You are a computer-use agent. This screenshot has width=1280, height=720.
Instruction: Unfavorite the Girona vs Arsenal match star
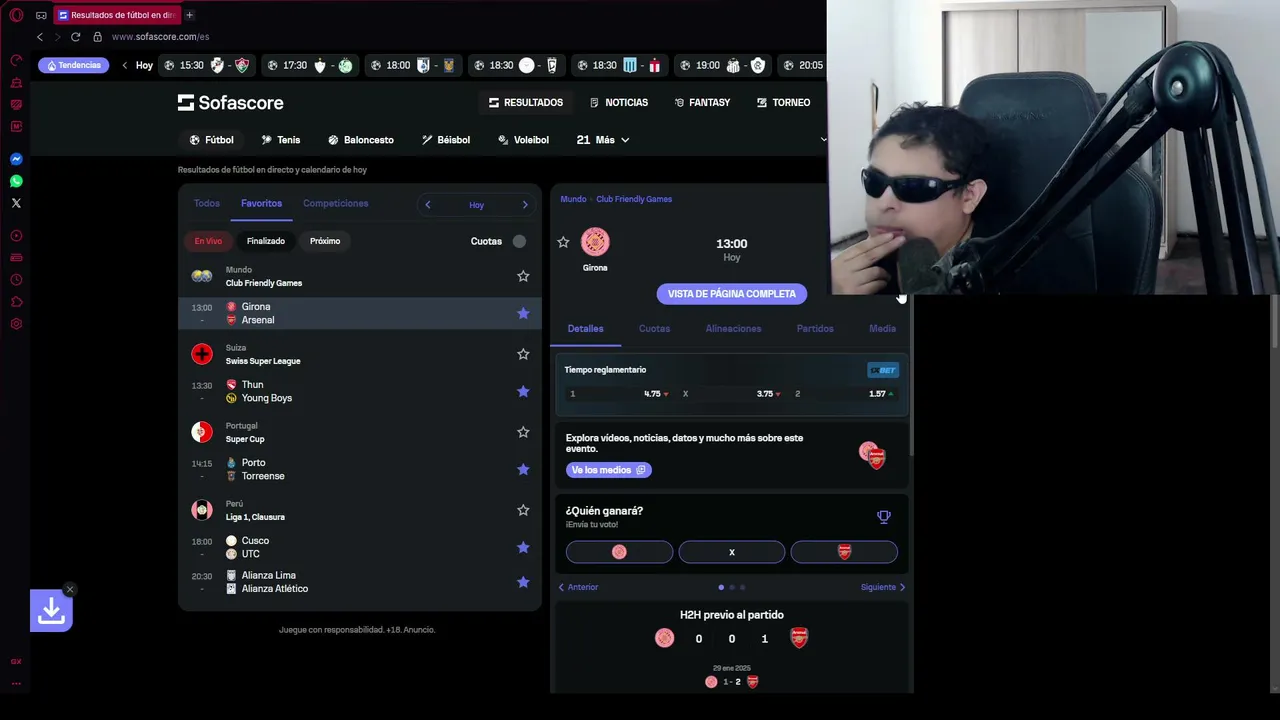coord(523,313)
